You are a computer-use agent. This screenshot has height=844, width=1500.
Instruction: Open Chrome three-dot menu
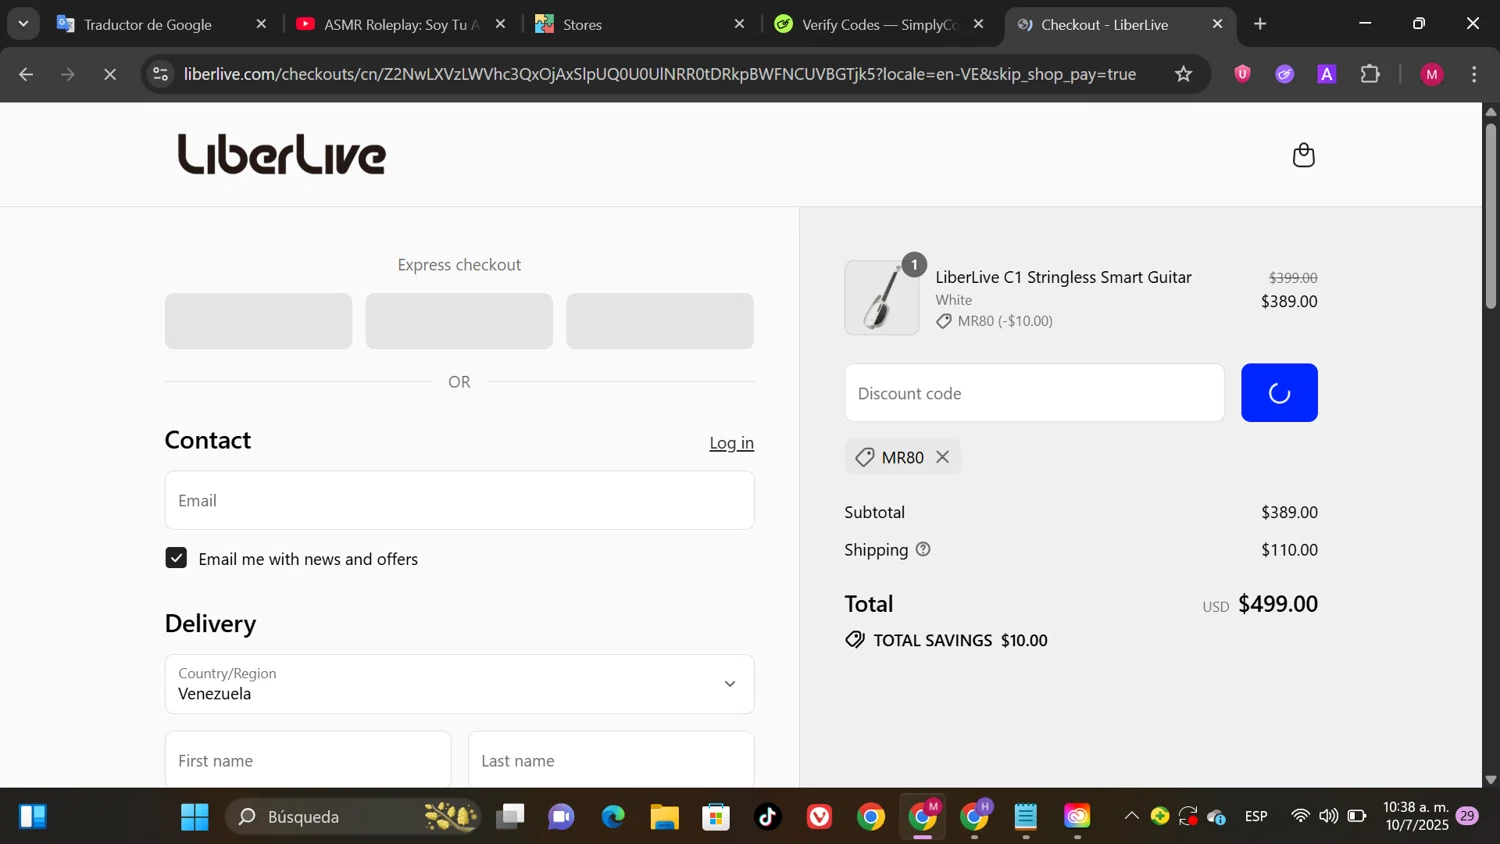point(1474,74)
